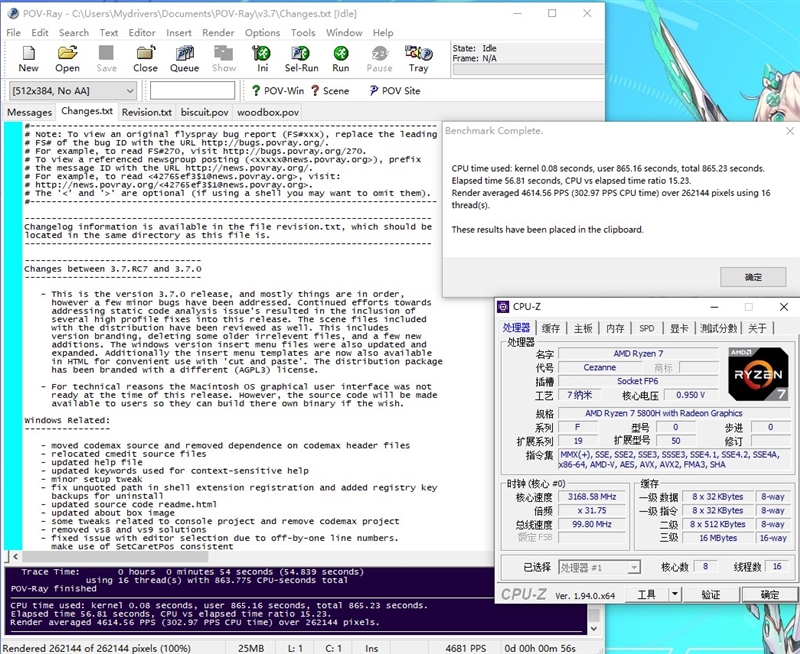
Task: Switch to CPU-Z 缓存 cache tab
Action: 551,328
